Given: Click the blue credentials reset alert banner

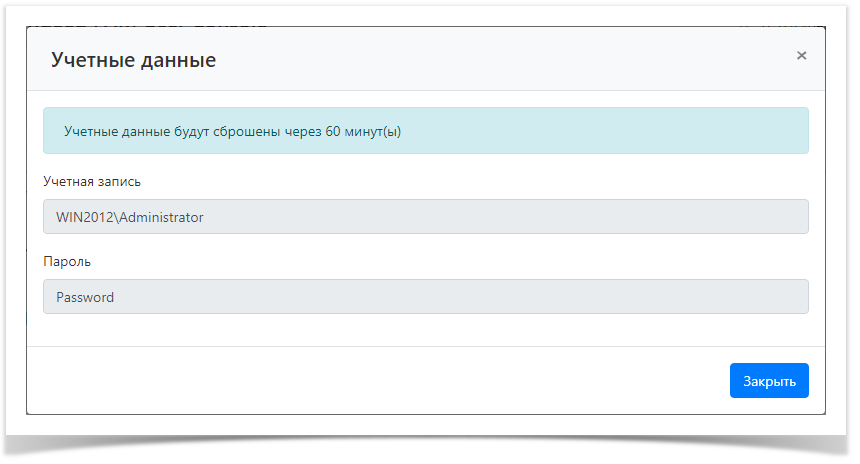Looking at the screenshot, I should click(425, 131).
